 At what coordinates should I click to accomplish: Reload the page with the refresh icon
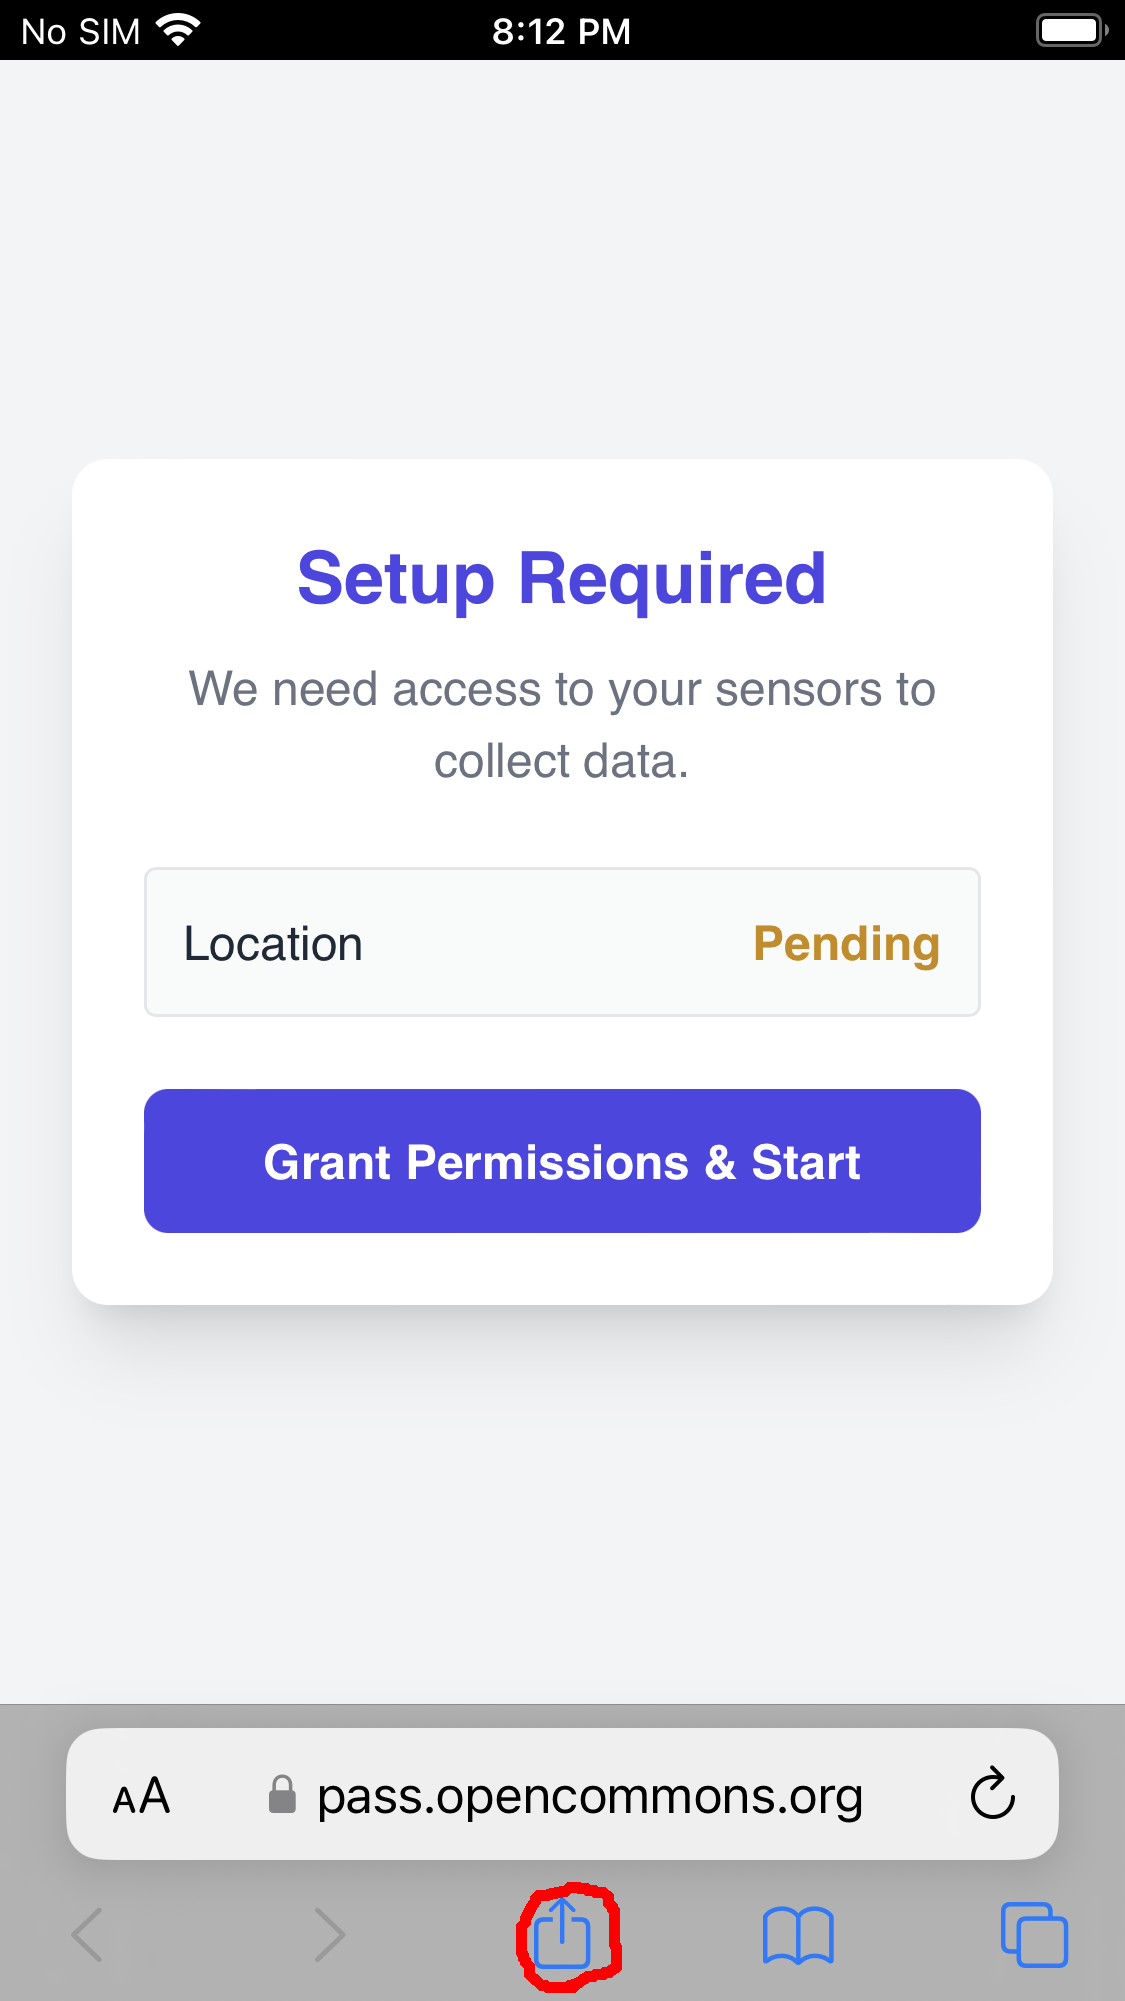tap(992, 1794)
